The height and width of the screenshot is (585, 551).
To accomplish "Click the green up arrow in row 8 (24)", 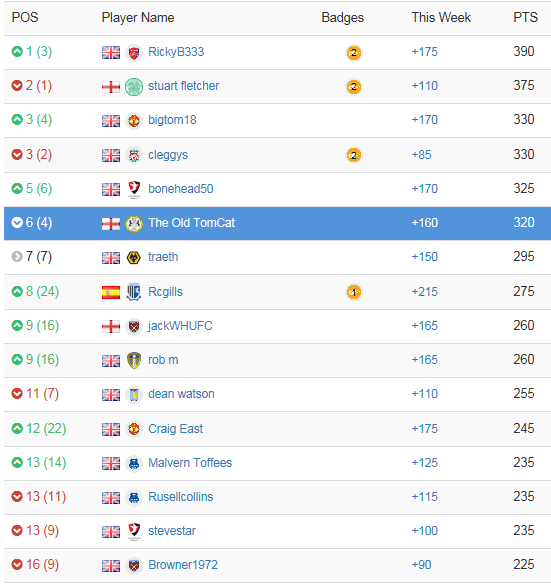I will 17,291.
